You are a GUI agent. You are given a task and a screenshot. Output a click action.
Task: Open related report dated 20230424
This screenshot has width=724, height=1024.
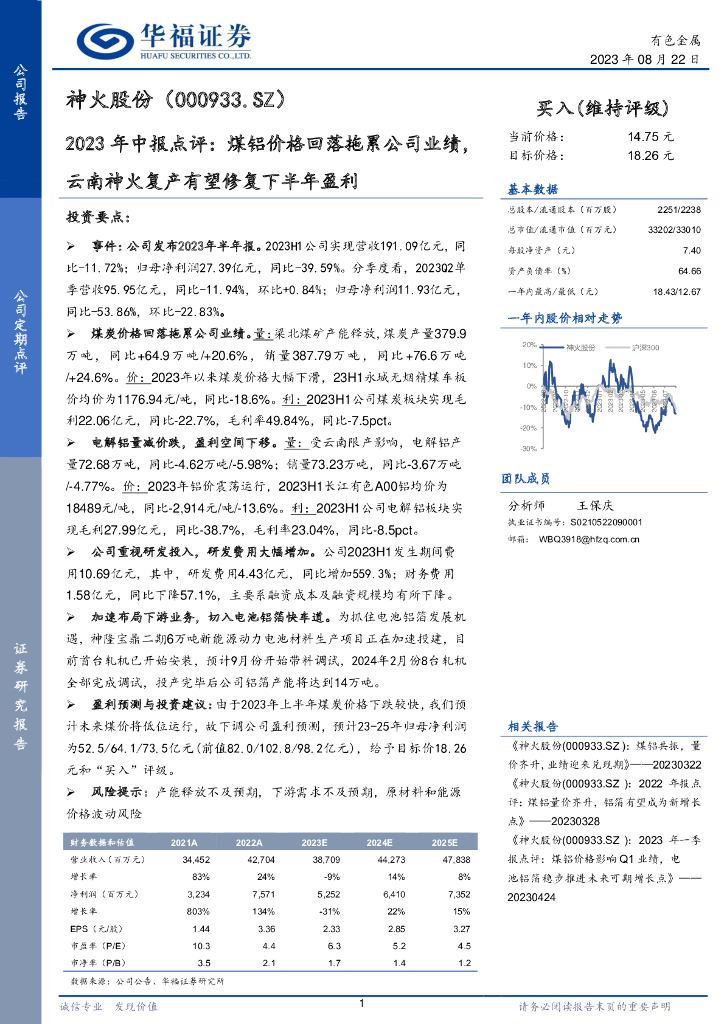[x=605, y=869]
